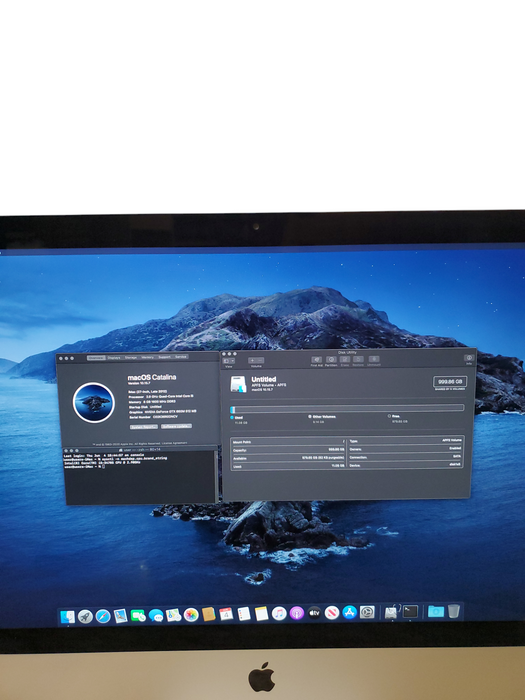
Task: Click the Used legend label under the usage bar
Action: 239,417
